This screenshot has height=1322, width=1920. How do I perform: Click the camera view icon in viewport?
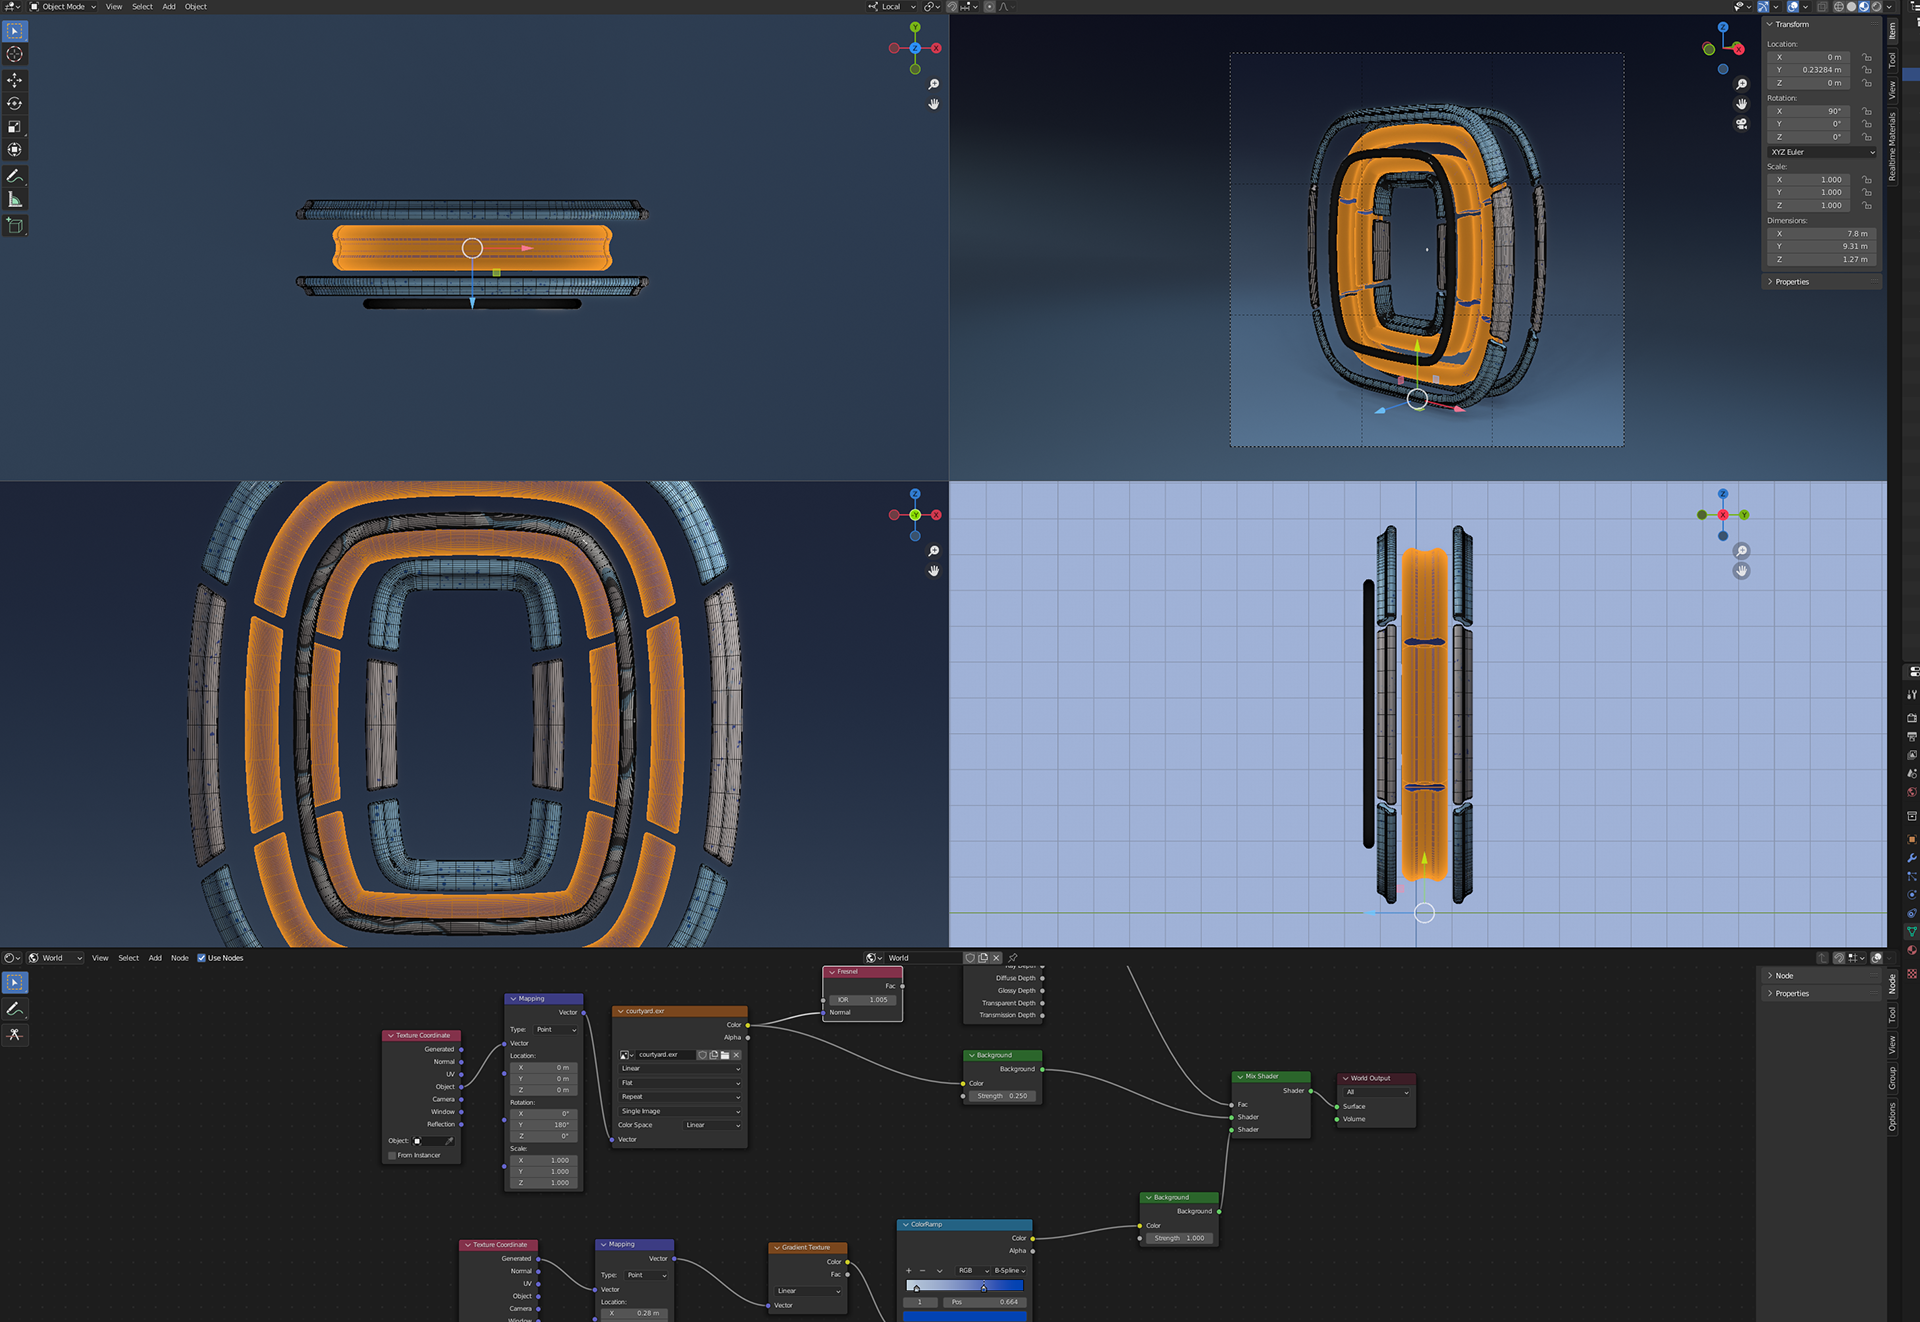pos(1741,124)
